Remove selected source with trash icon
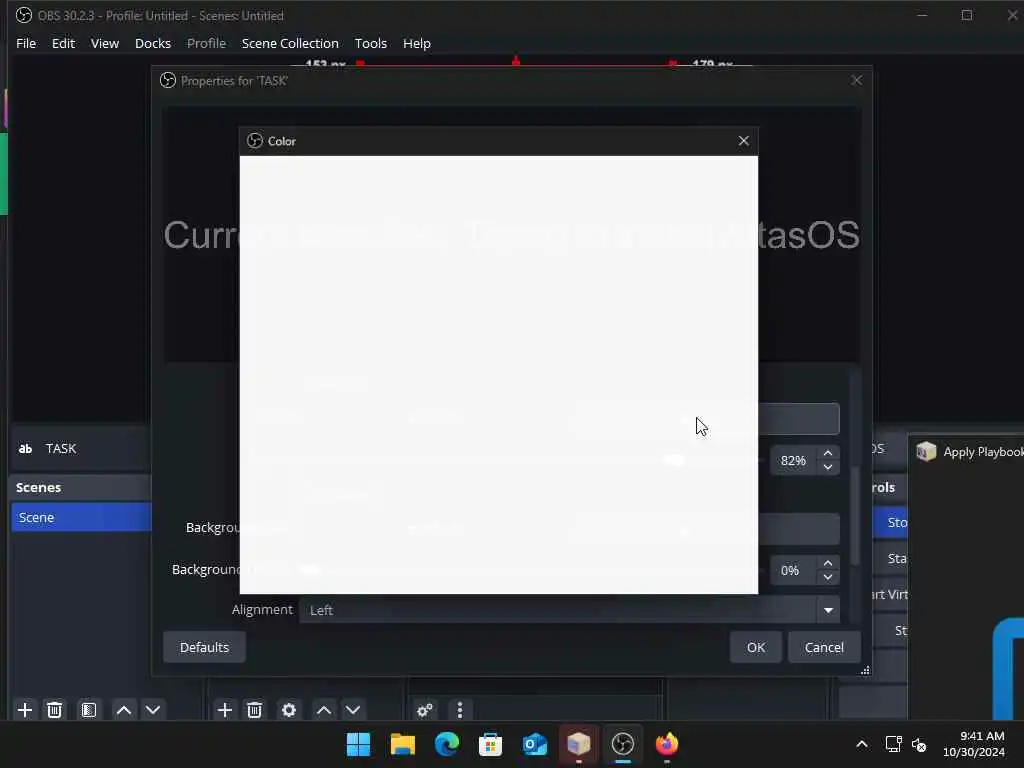Viewport: 1024px width, 768px height. 255,710
